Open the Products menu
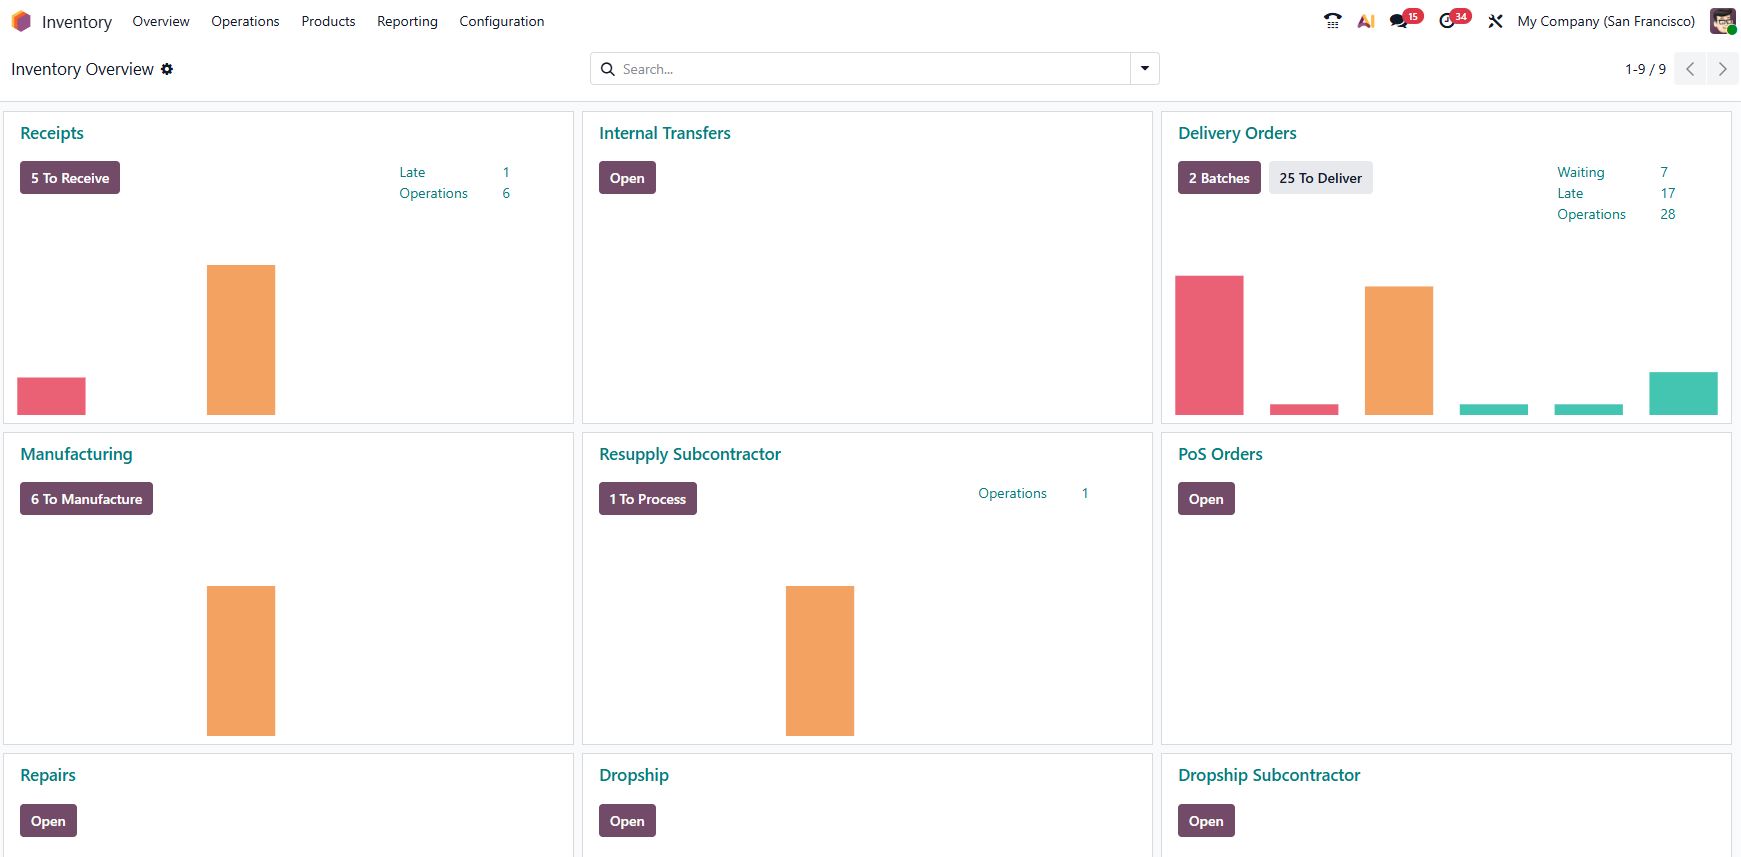Image resolution: width=1741 pixels, height=857 pixels. (328, 21)
